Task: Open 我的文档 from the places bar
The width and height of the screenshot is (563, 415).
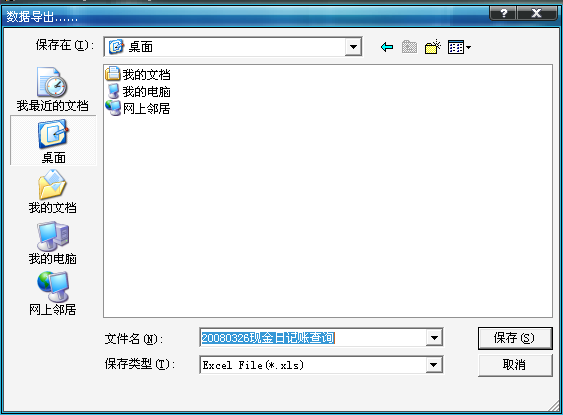Action: pos(52,191)
